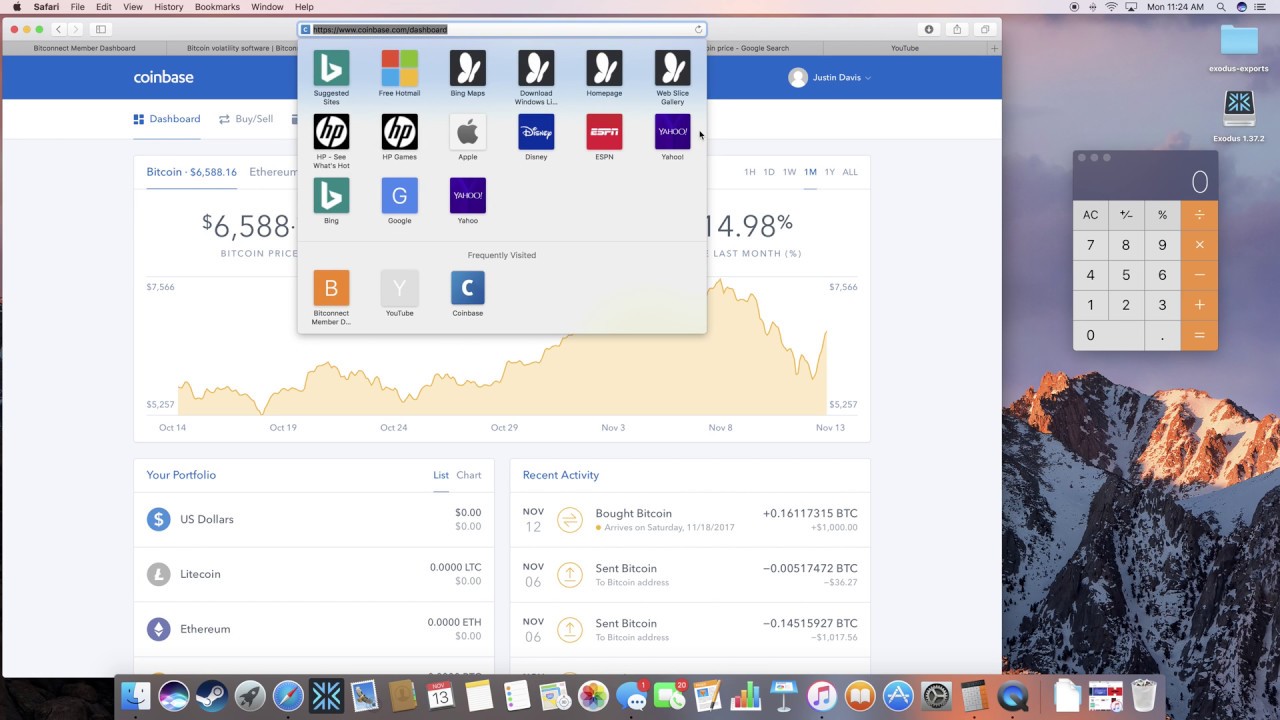Click the Spotlight search icon in menu bar

tap(1220, 7)
